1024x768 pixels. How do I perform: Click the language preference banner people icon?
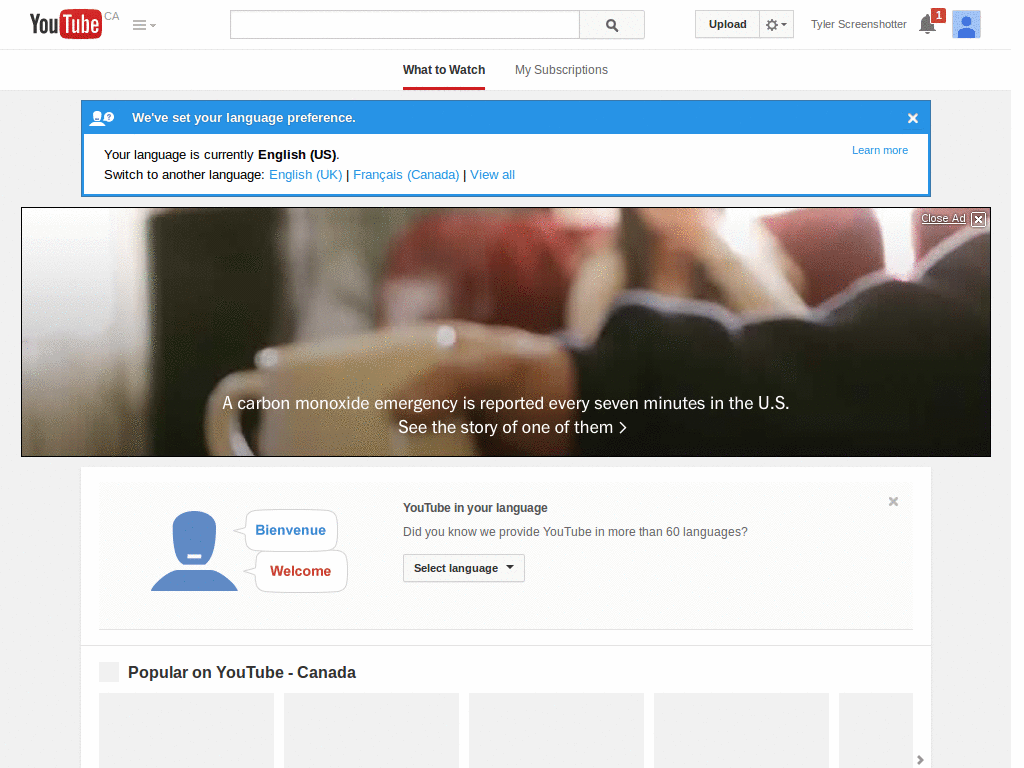coord(102,118)
